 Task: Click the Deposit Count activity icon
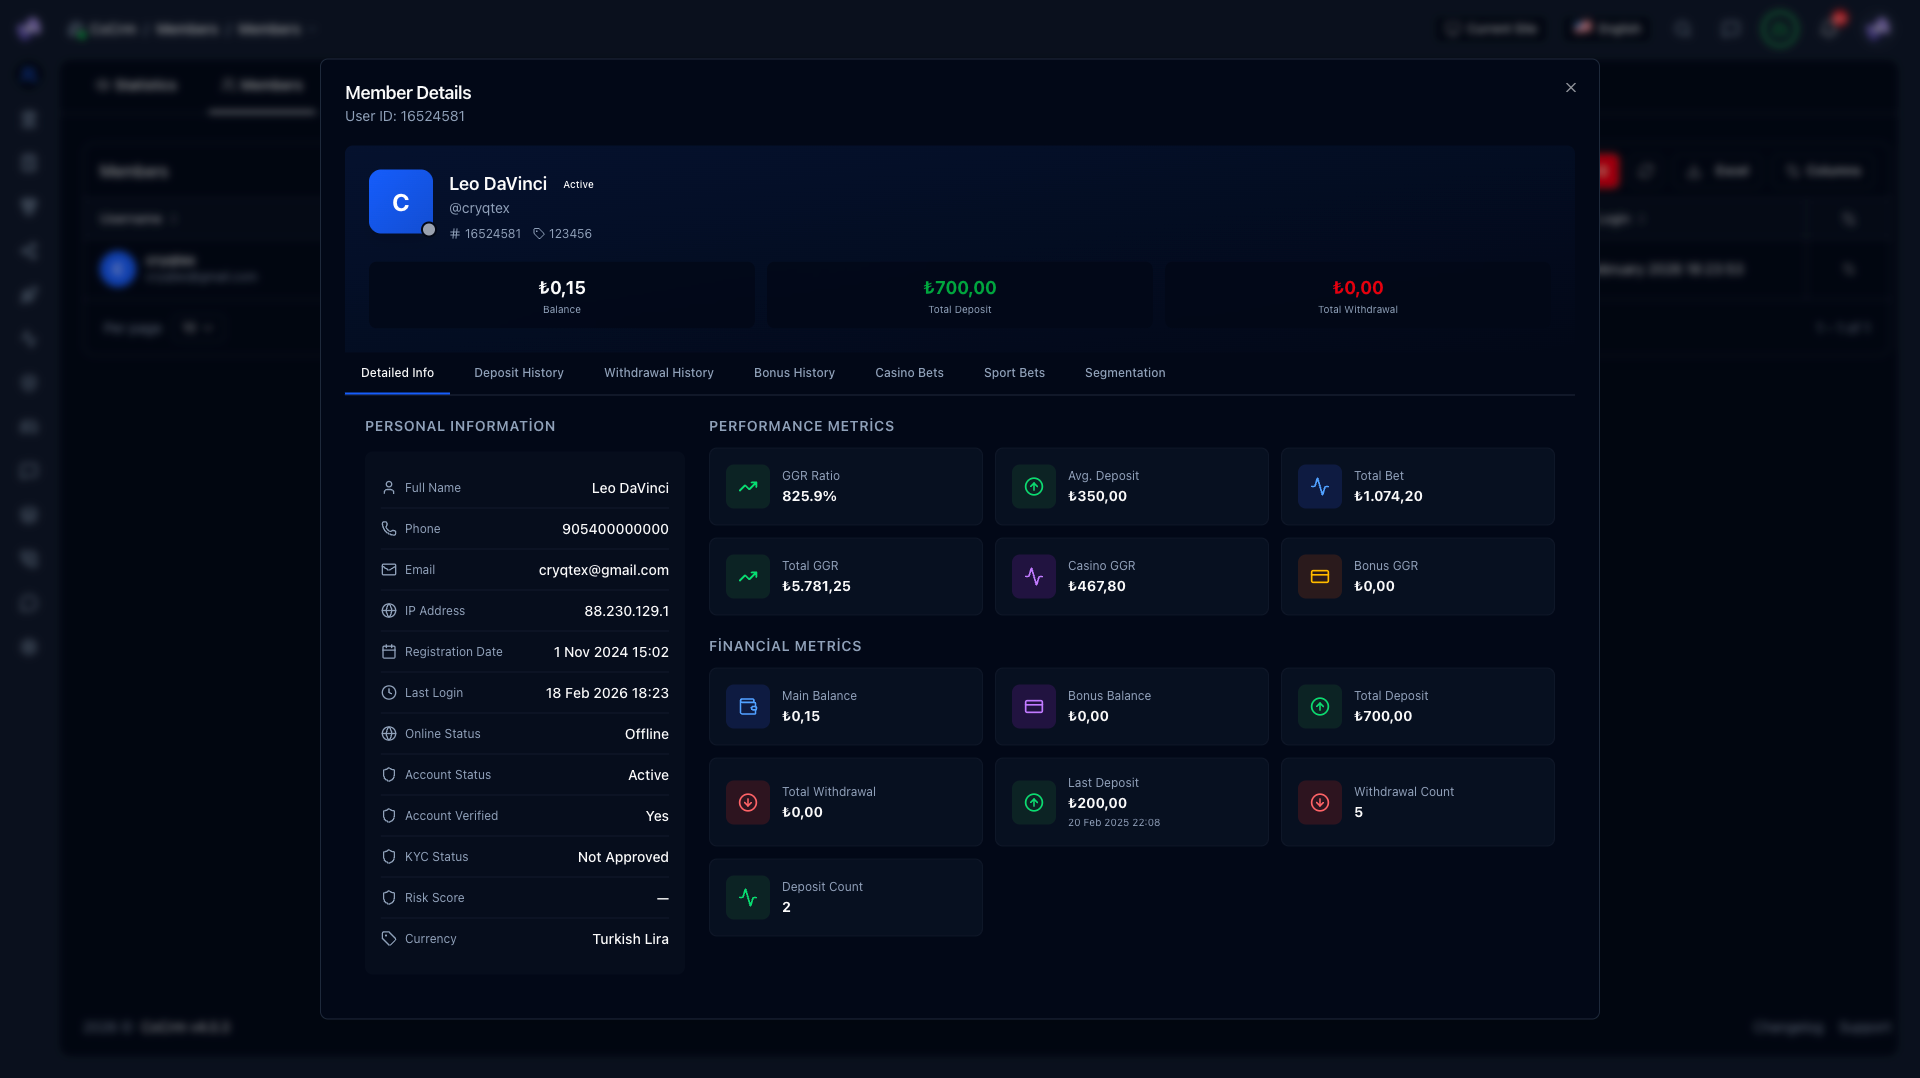748,898
